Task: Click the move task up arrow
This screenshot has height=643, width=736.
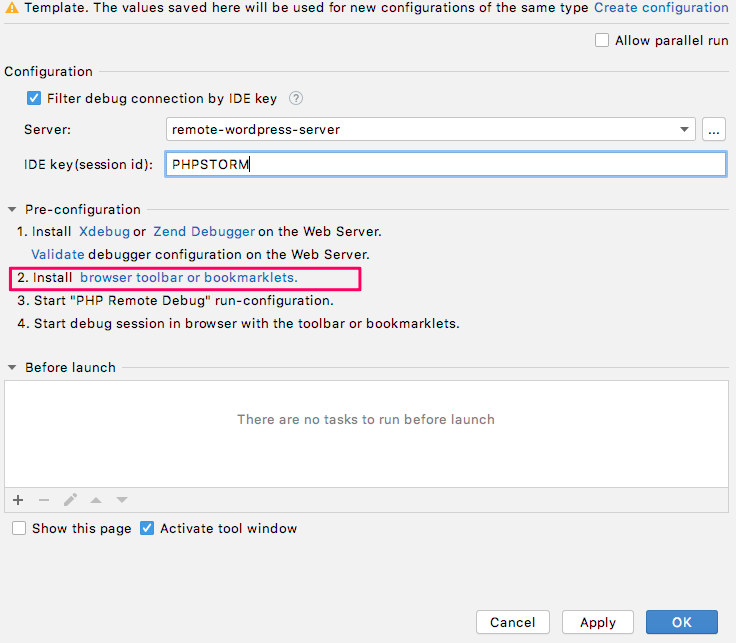Action: point(96,500)
